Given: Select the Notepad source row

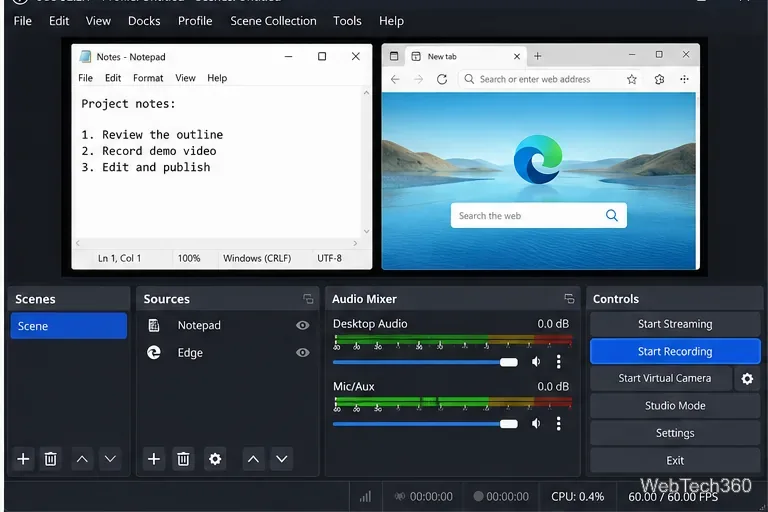Looking at the screenshot, I should point(228,325).
